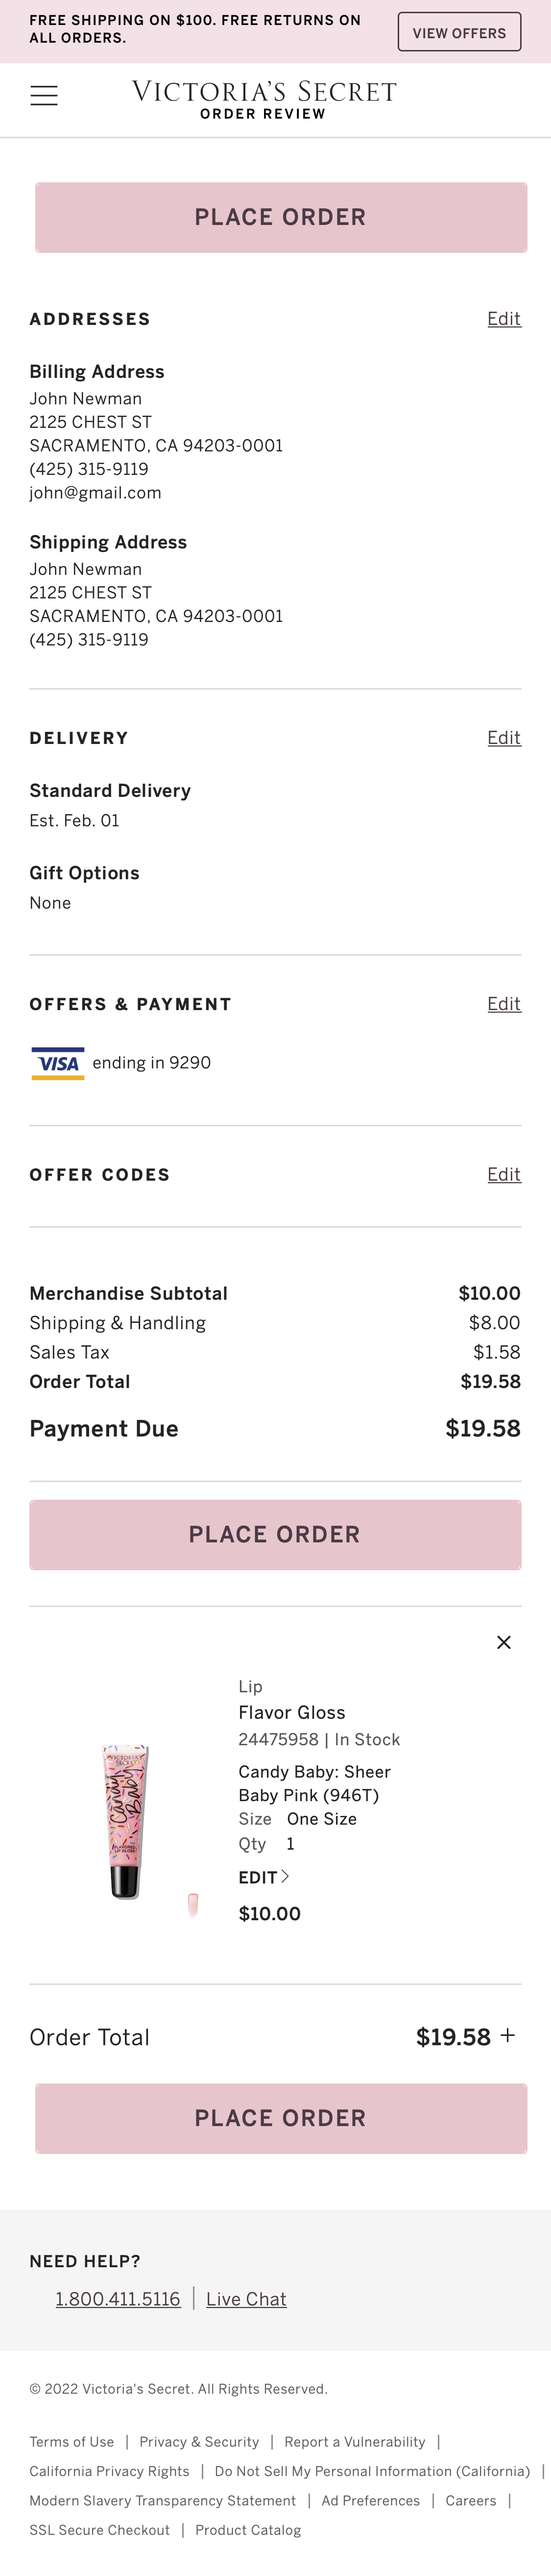Open the Terms of Use page
Viewport: 551px width, 2576px height.
pyautogui.click(x=72, y=2441)
